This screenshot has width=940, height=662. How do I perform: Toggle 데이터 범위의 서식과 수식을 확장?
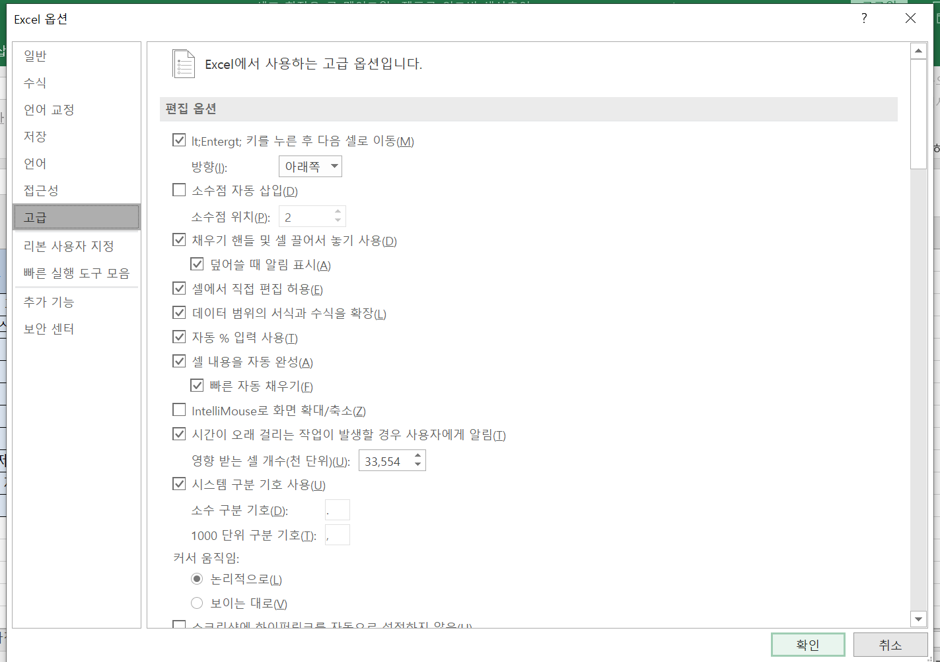[179, 312]
